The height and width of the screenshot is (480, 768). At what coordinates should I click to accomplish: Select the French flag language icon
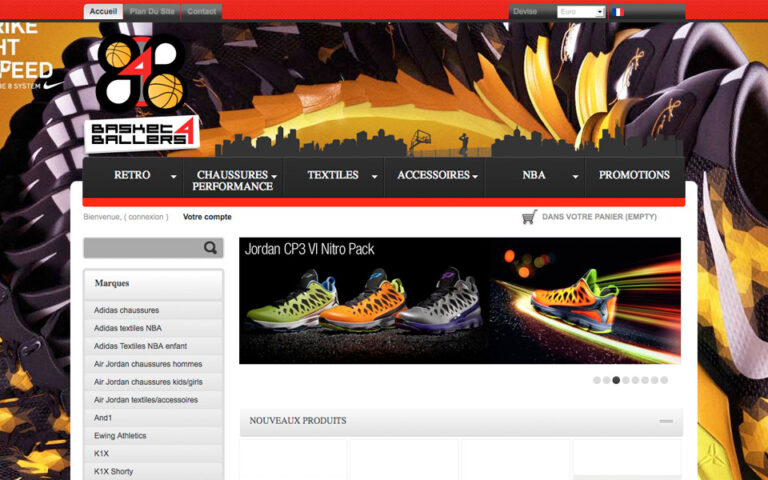(617, 12)
